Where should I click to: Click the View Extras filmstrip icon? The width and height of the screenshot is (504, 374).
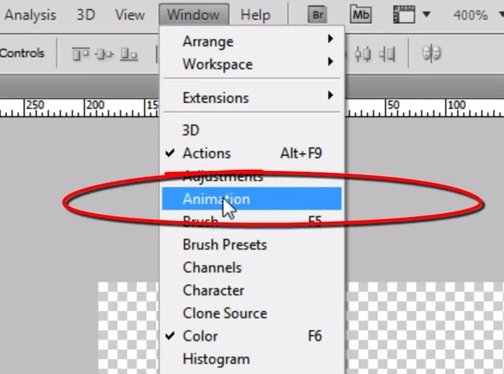pos(404,15)
